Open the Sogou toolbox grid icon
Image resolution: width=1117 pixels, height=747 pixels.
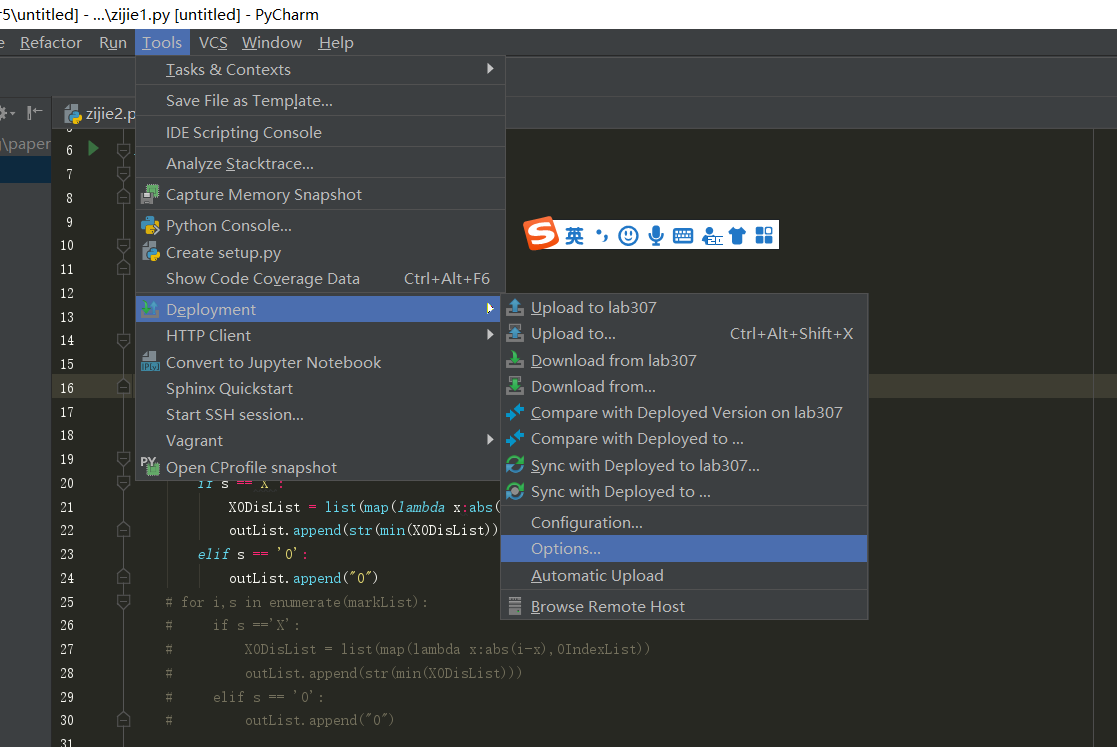coord(764,236)
